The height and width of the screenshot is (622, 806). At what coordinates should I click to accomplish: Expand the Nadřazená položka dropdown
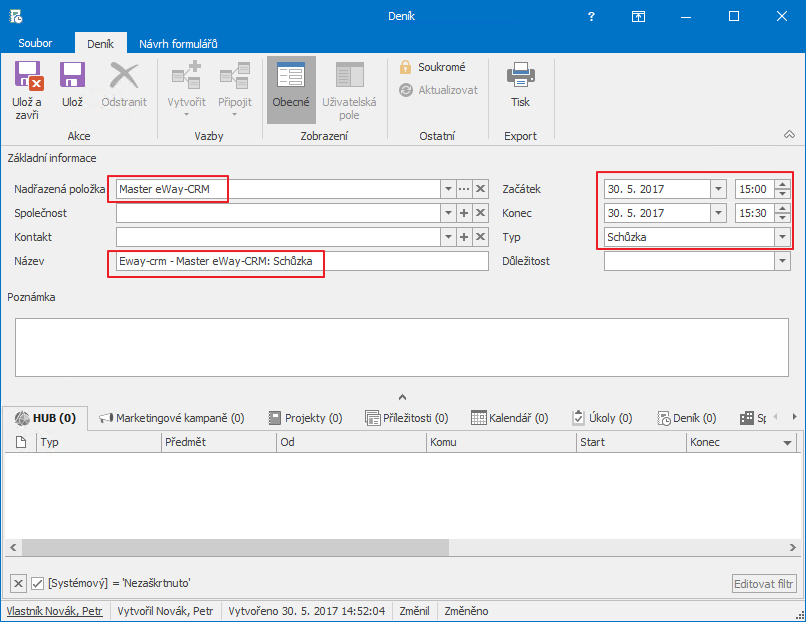[x=448, y=189]
